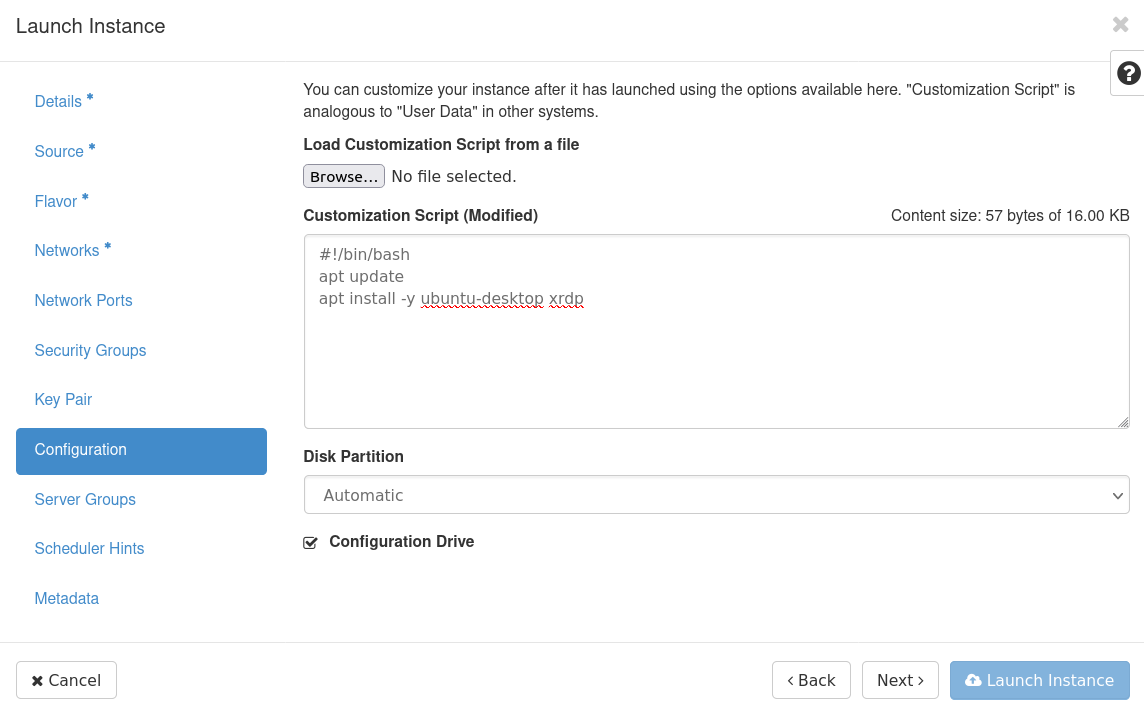Click the active Configuration tab
Image resolution: width=1144 pixels, height=714 pixels.
141,451
